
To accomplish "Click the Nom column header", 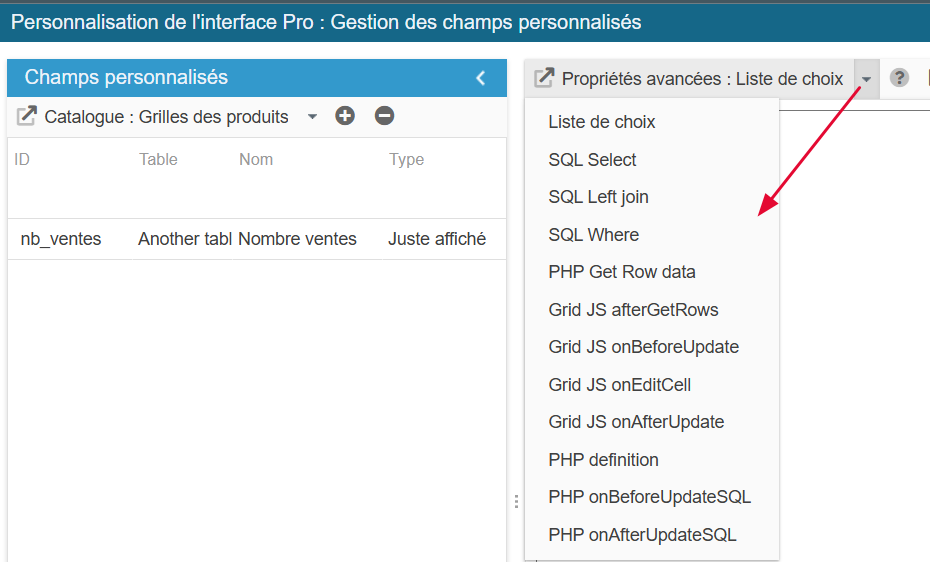I will coord(256,159).
